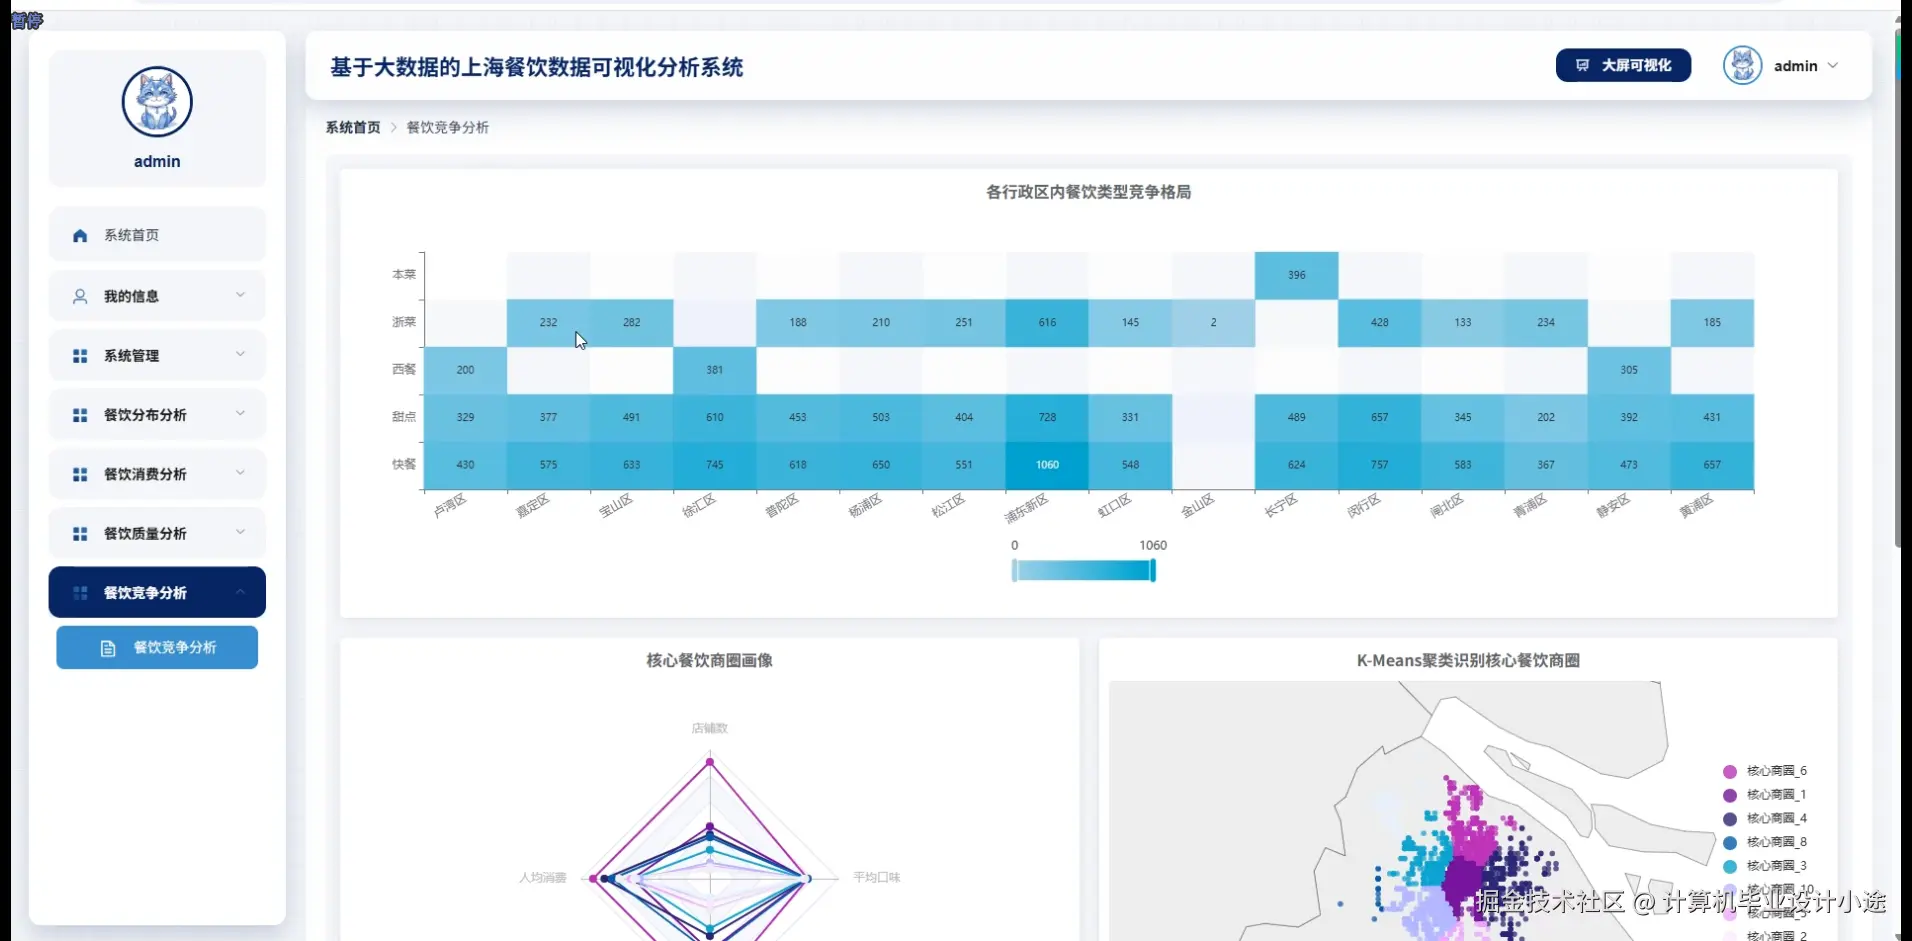
Task: Expand the 餐饮质量分析 menu chevron
Action: pyautogui.click(x=240, y=532)
